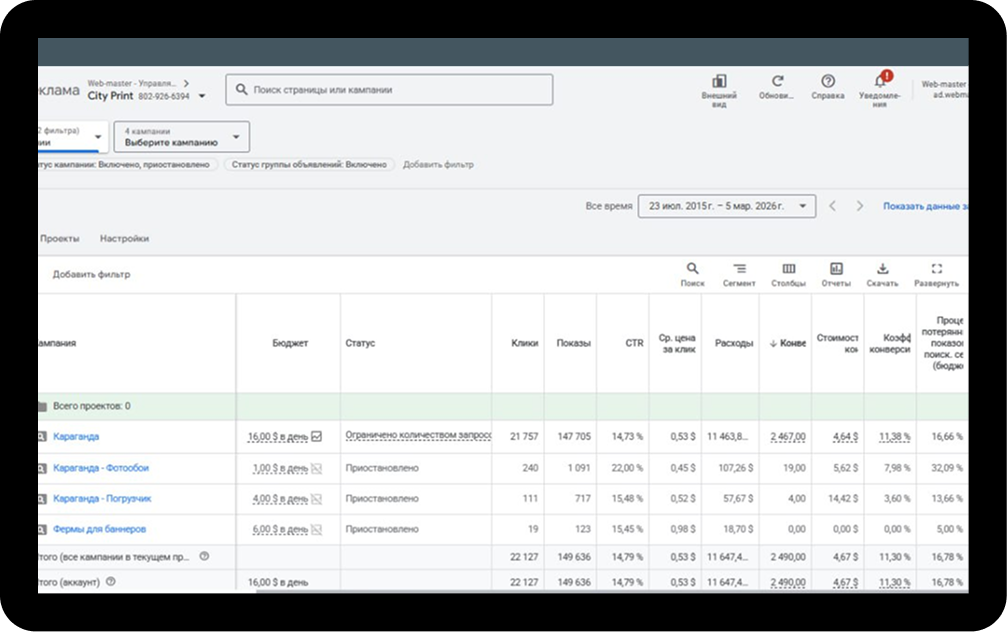
Task: Expand the City Print account dropdown arrow
Action: pyautogui.click(x=202, y=97)
